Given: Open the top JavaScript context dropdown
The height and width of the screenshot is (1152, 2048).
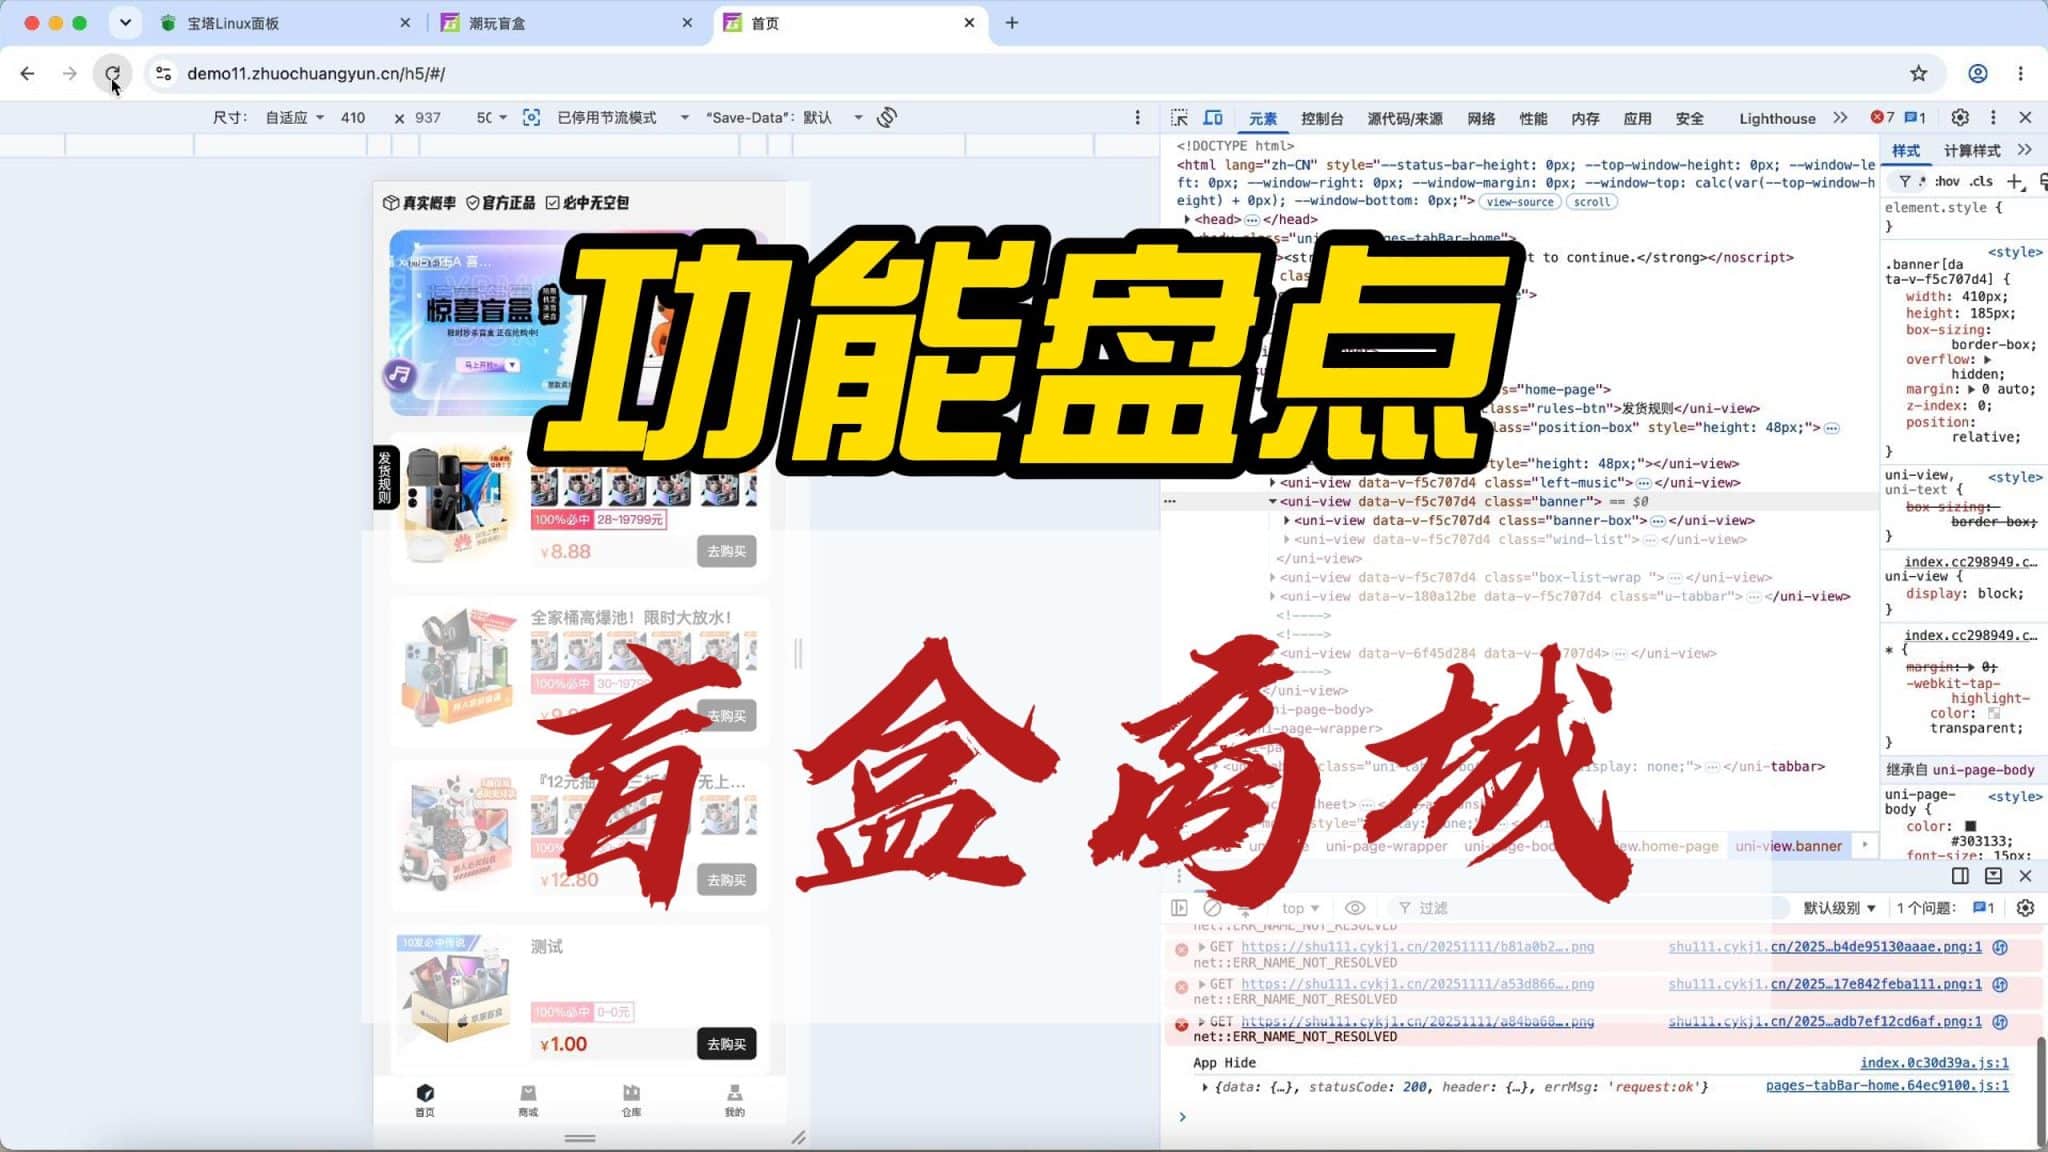Looking at the screenshot, I should click(x=1300, y=908).
